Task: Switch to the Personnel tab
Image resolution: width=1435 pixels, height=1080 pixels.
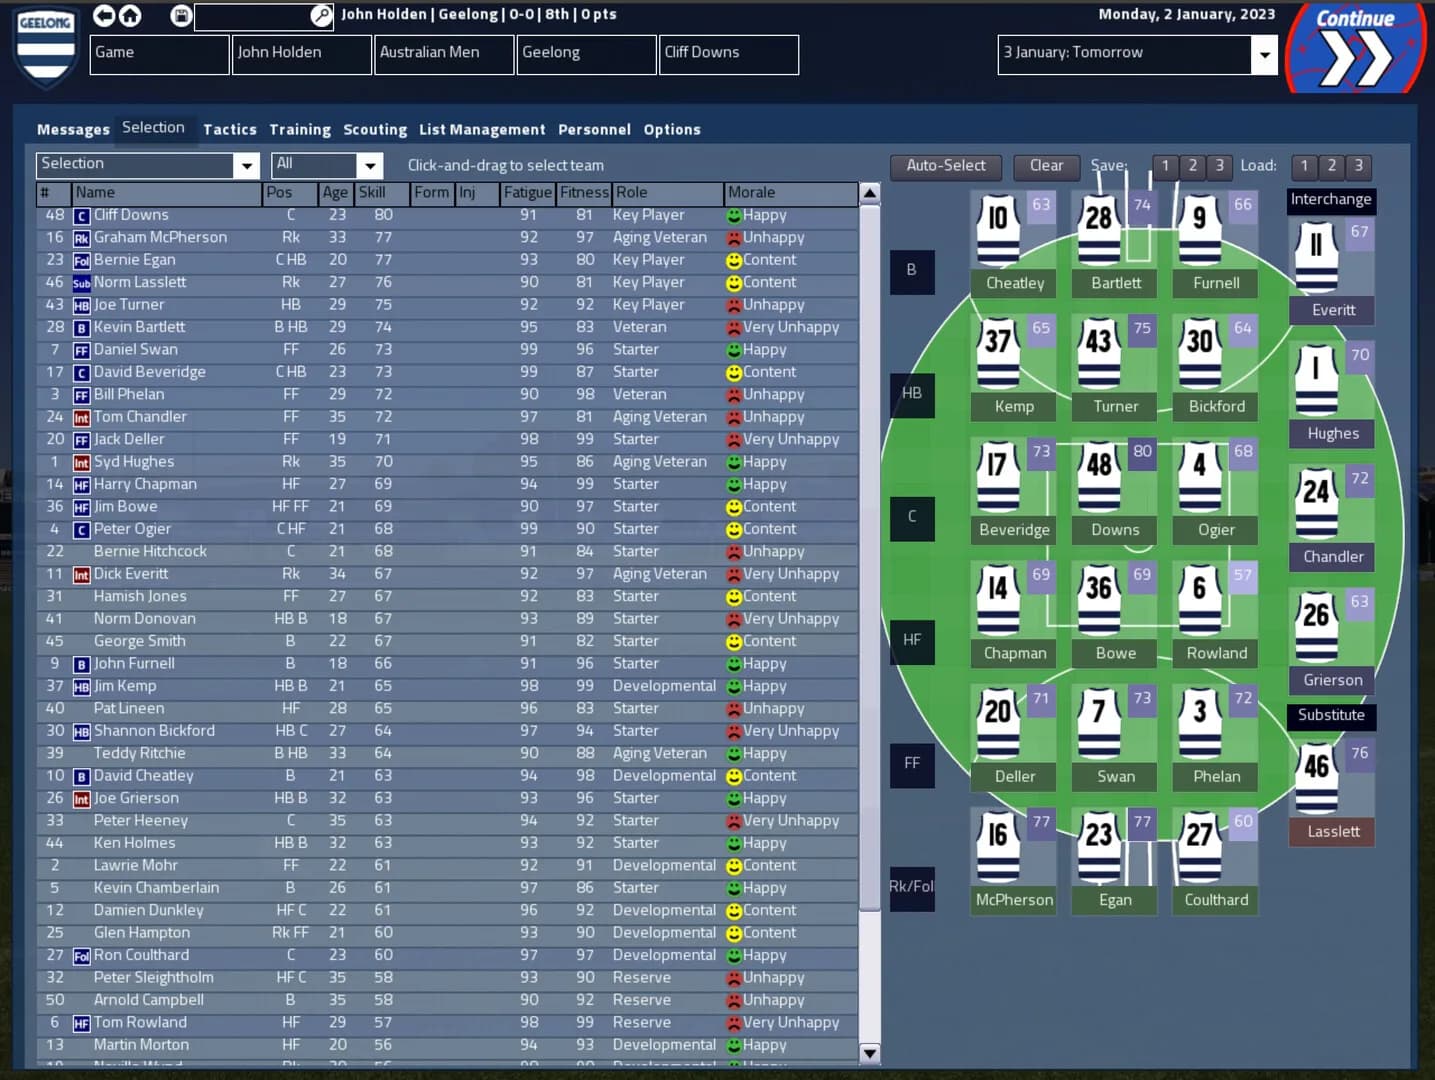Action: coord(594,130)
